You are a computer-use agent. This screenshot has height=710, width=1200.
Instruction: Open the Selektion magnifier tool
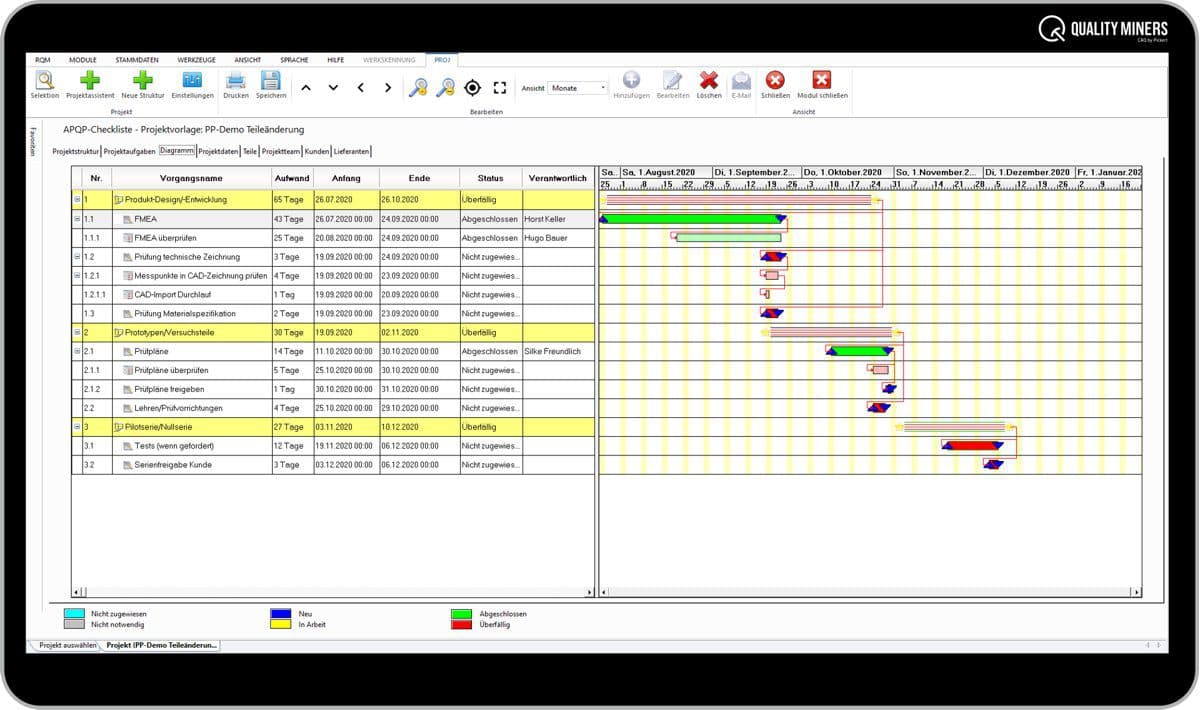(x=44, y=81)
